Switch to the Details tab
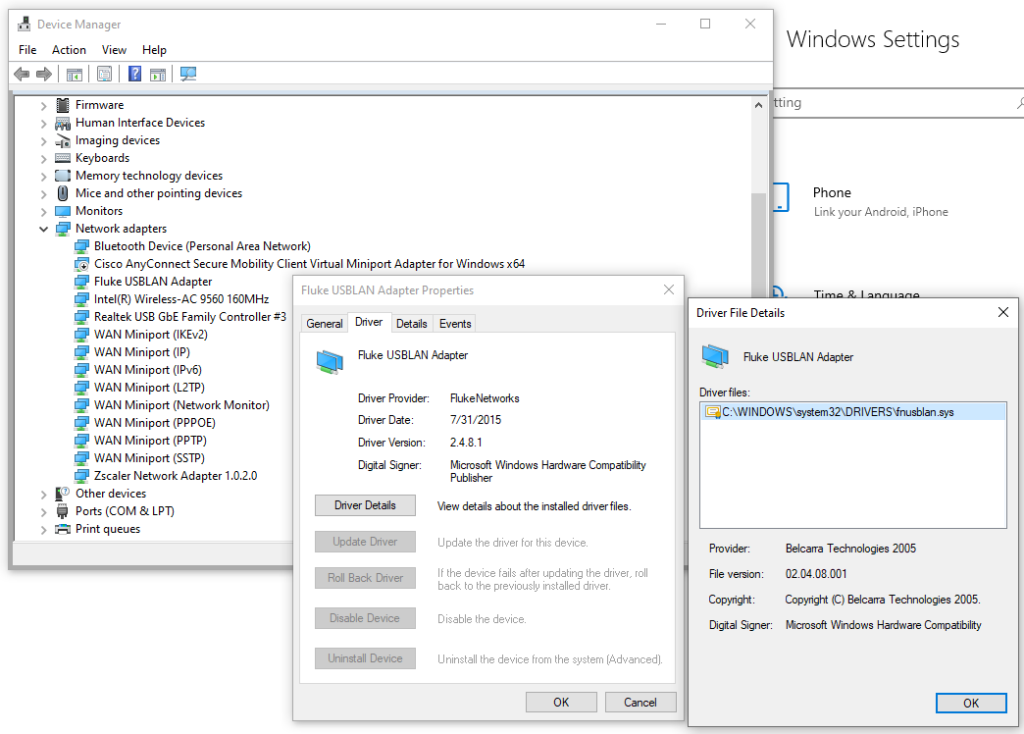The width and height of the screenshot is (1024, 734). click(x=411, y=324)
